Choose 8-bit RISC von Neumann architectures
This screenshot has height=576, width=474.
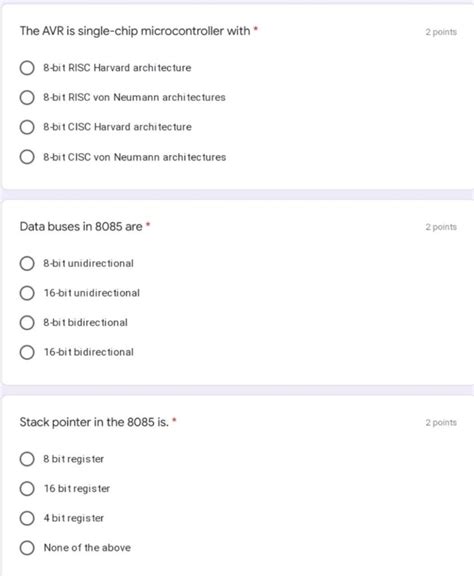click(27, 97)
